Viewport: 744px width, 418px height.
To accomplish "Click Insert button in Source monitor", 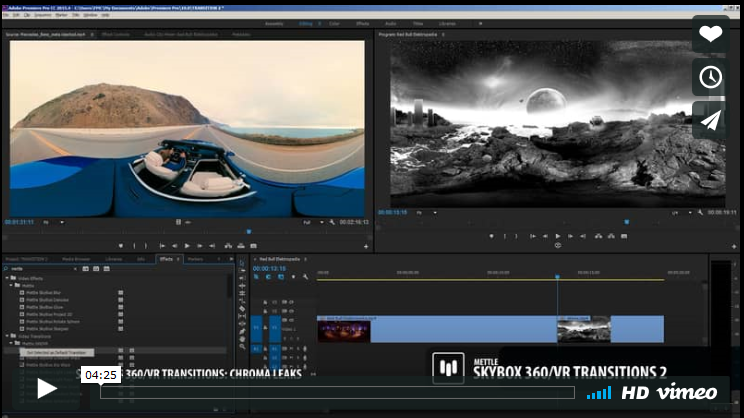I will [228, 246].
